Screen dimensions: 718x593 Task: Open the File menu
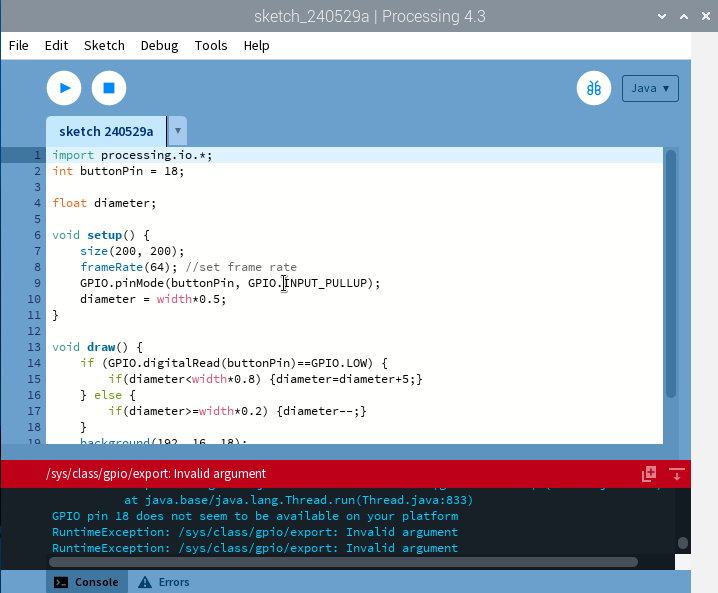pyautogui.click(x=18, y=46)
